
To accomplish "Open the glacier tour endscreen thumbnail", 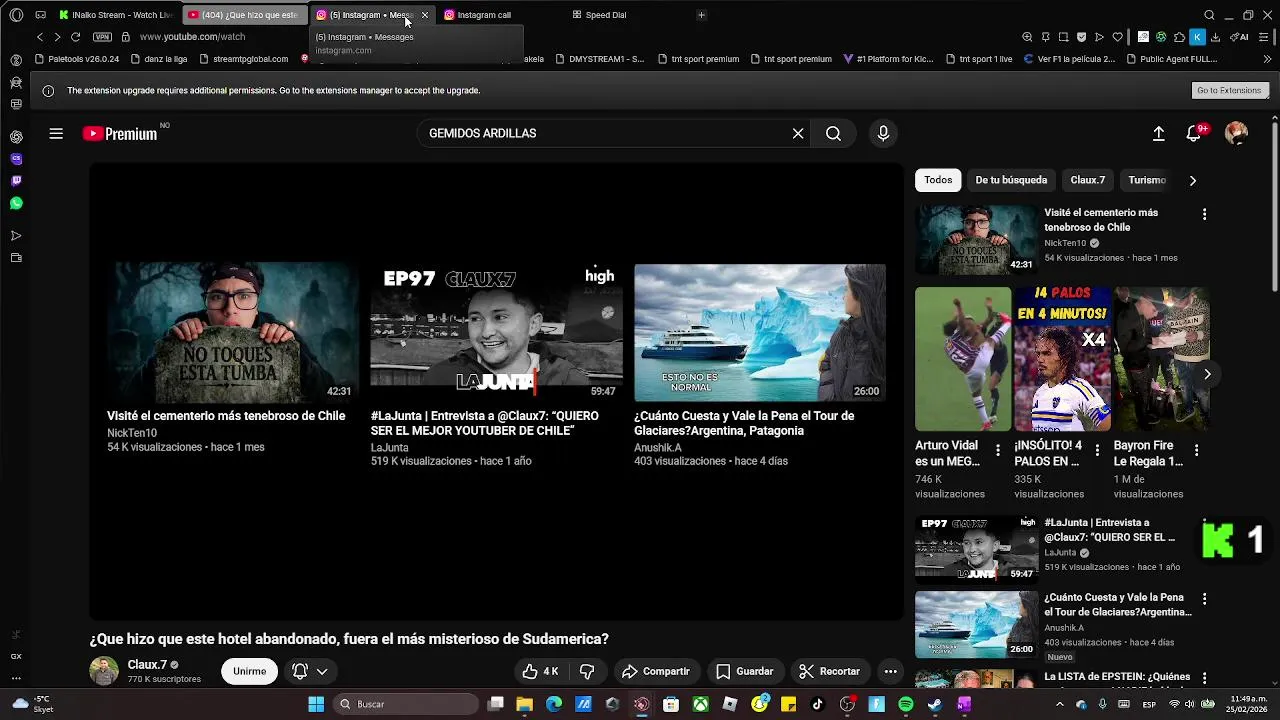I will coord(760,334).
